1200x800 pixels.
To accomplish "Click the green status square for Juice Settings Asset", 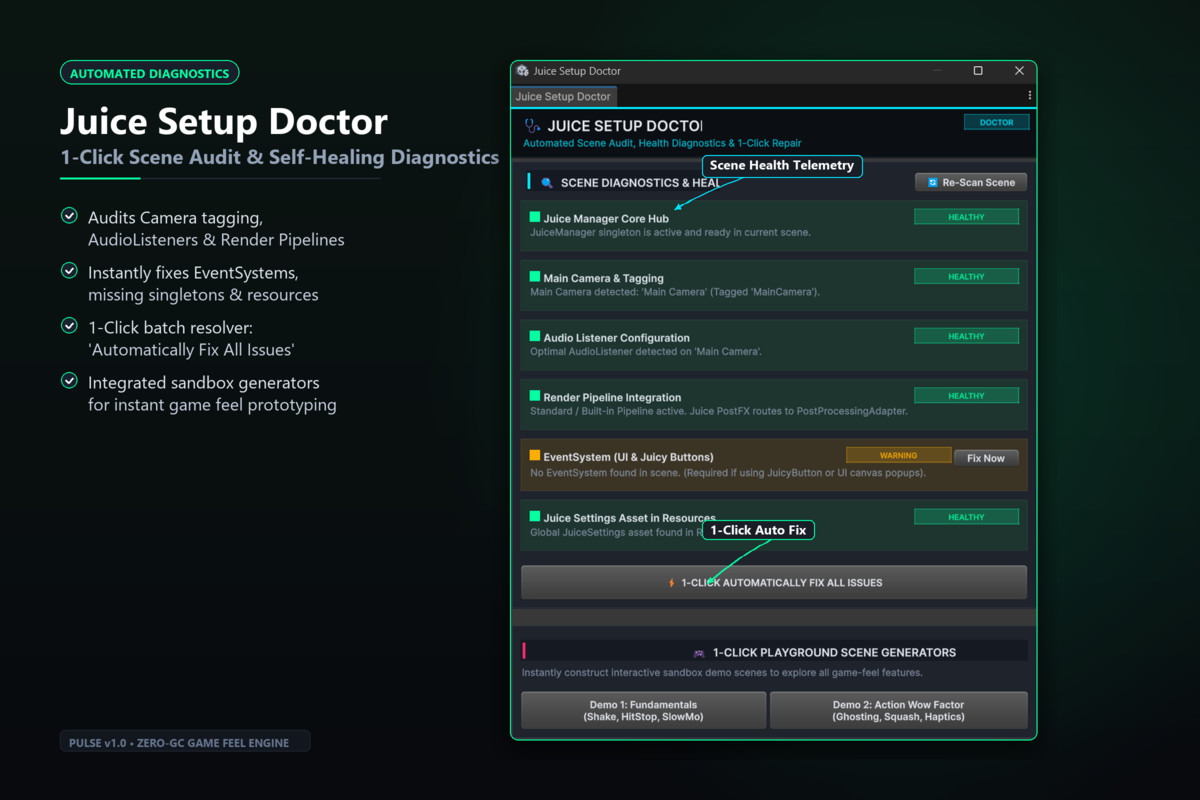I will pyautogui.click(x=535, y=517).
